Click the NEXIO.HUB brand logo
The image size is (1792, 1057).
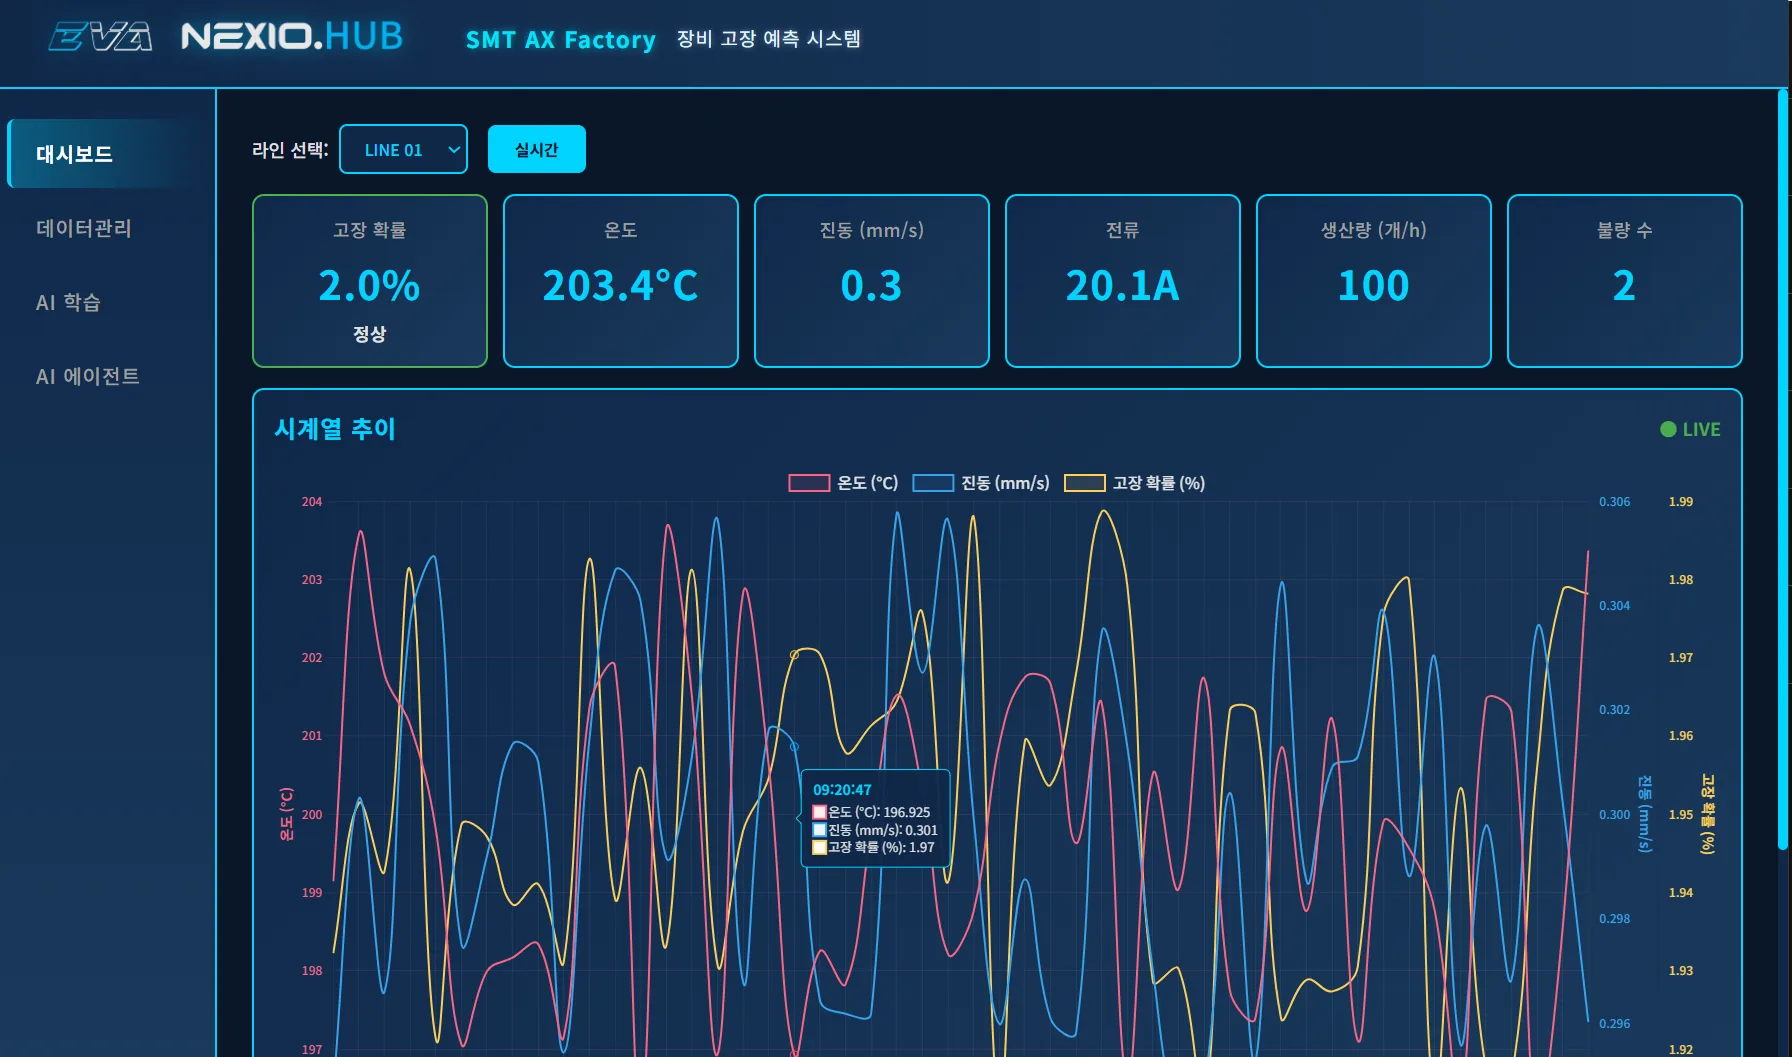point(292,37)
